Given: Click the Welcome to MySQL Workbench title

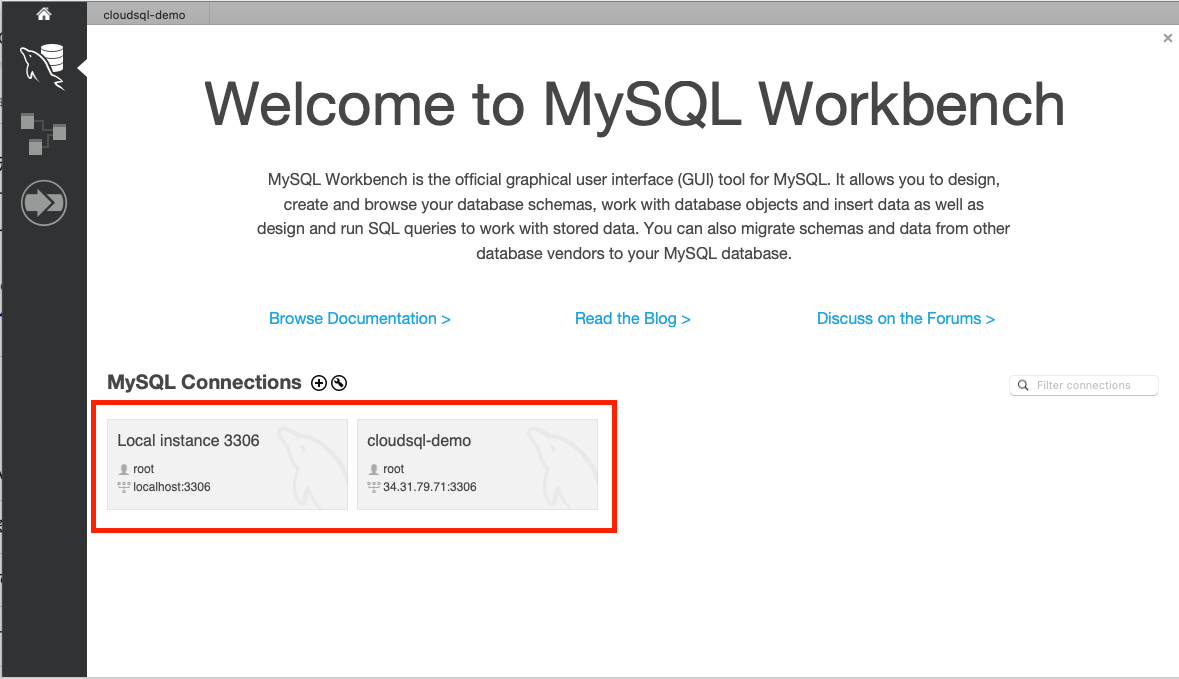Looking at the screenshot, I should click(634, 105).
